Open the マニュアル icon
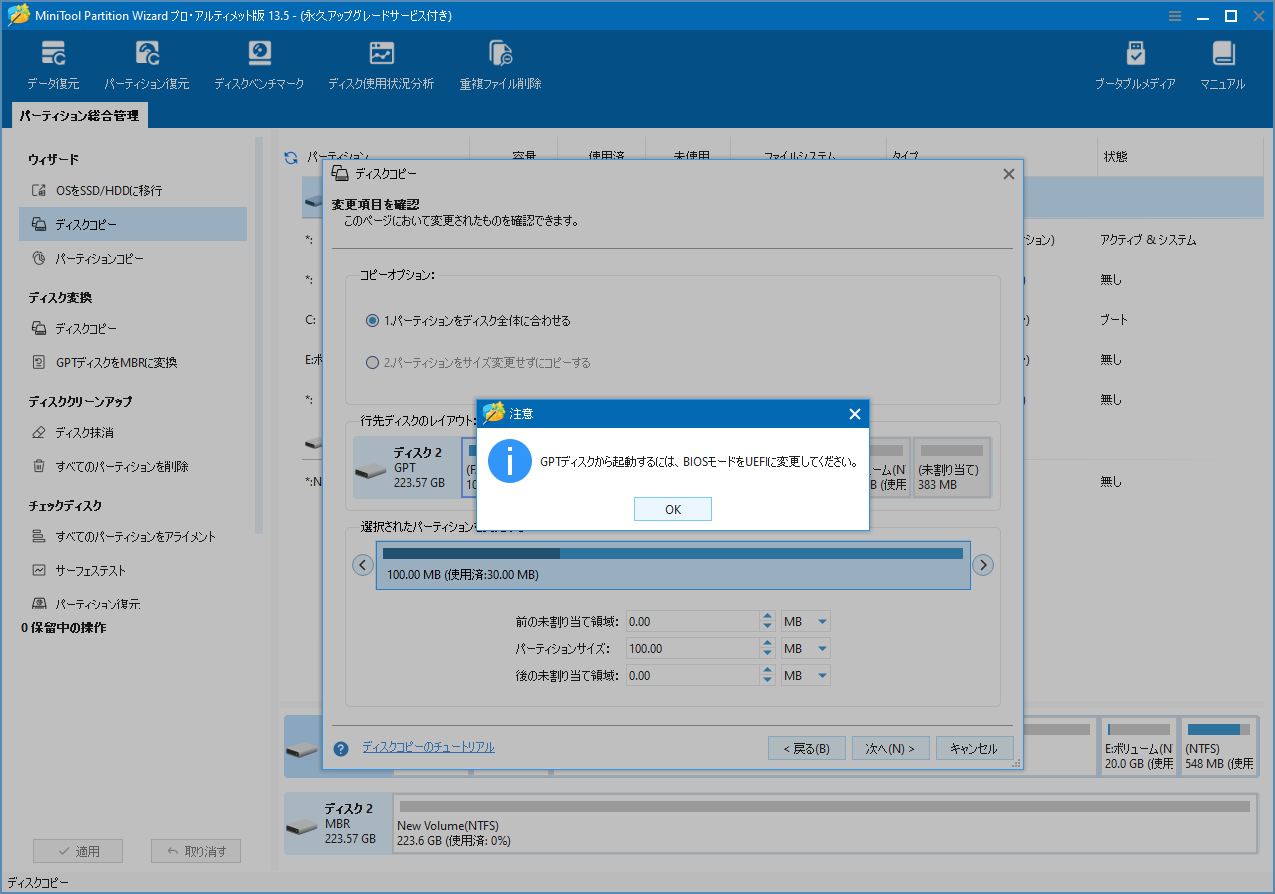Image resolution: width=1275 pixels, height=894 pixels. coord(1222,64)
